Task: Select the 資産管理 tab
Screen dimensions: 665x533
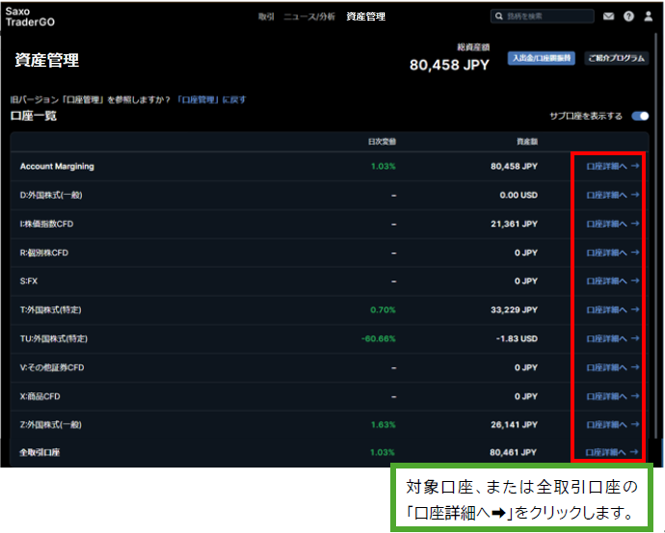Action: tap(366, 17)
